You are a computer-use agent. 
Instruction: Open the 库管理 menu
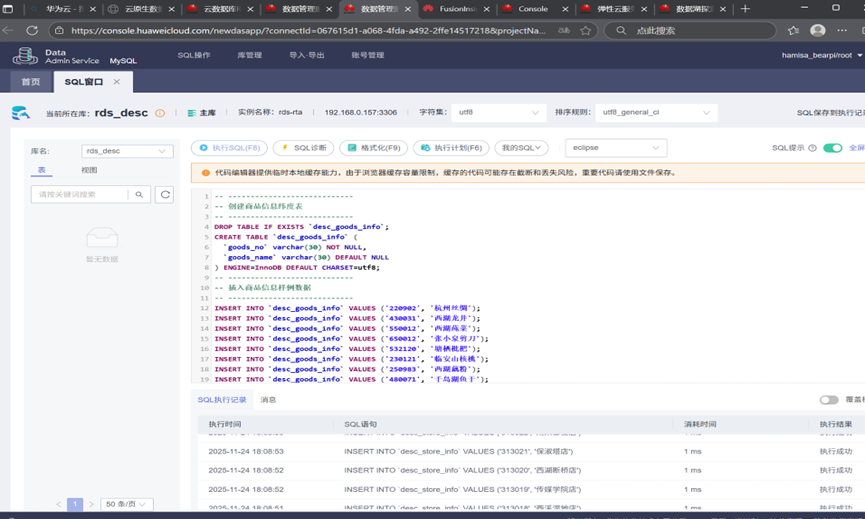click(250, 55)
